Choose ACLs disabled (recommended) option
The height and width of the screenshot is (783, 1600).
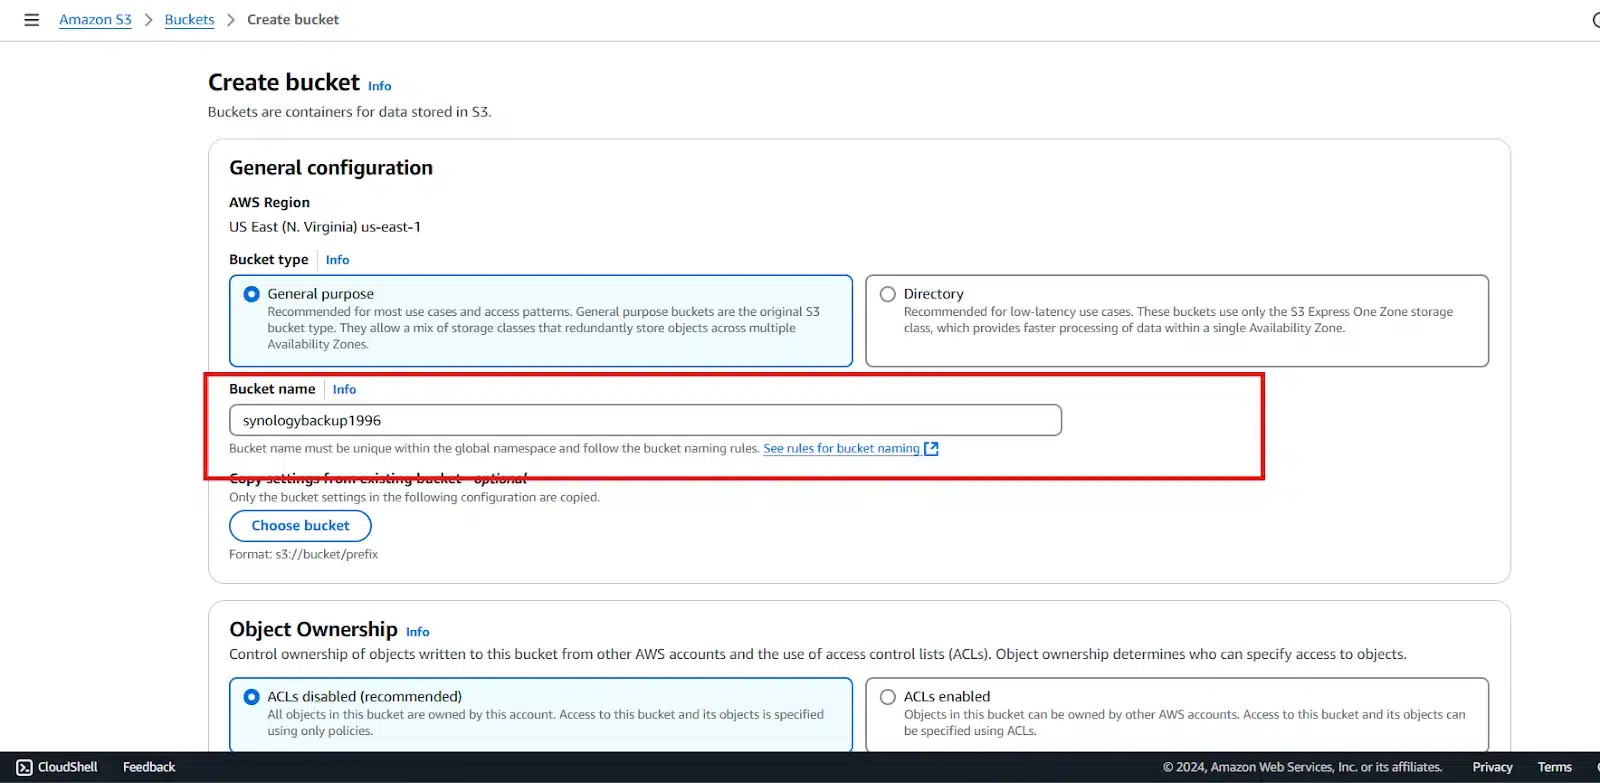click(252, 697)
